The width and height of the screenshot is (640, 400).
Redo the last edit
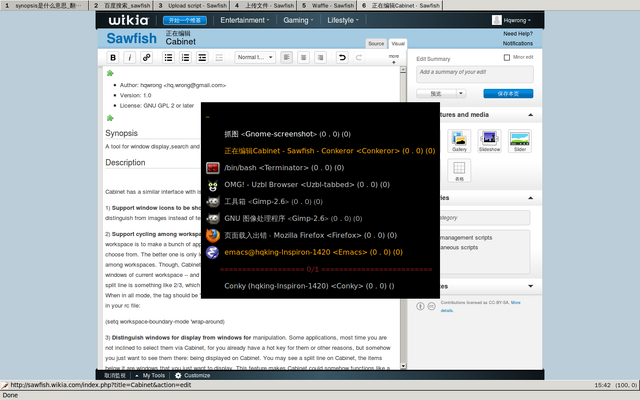tap(359, 58)
